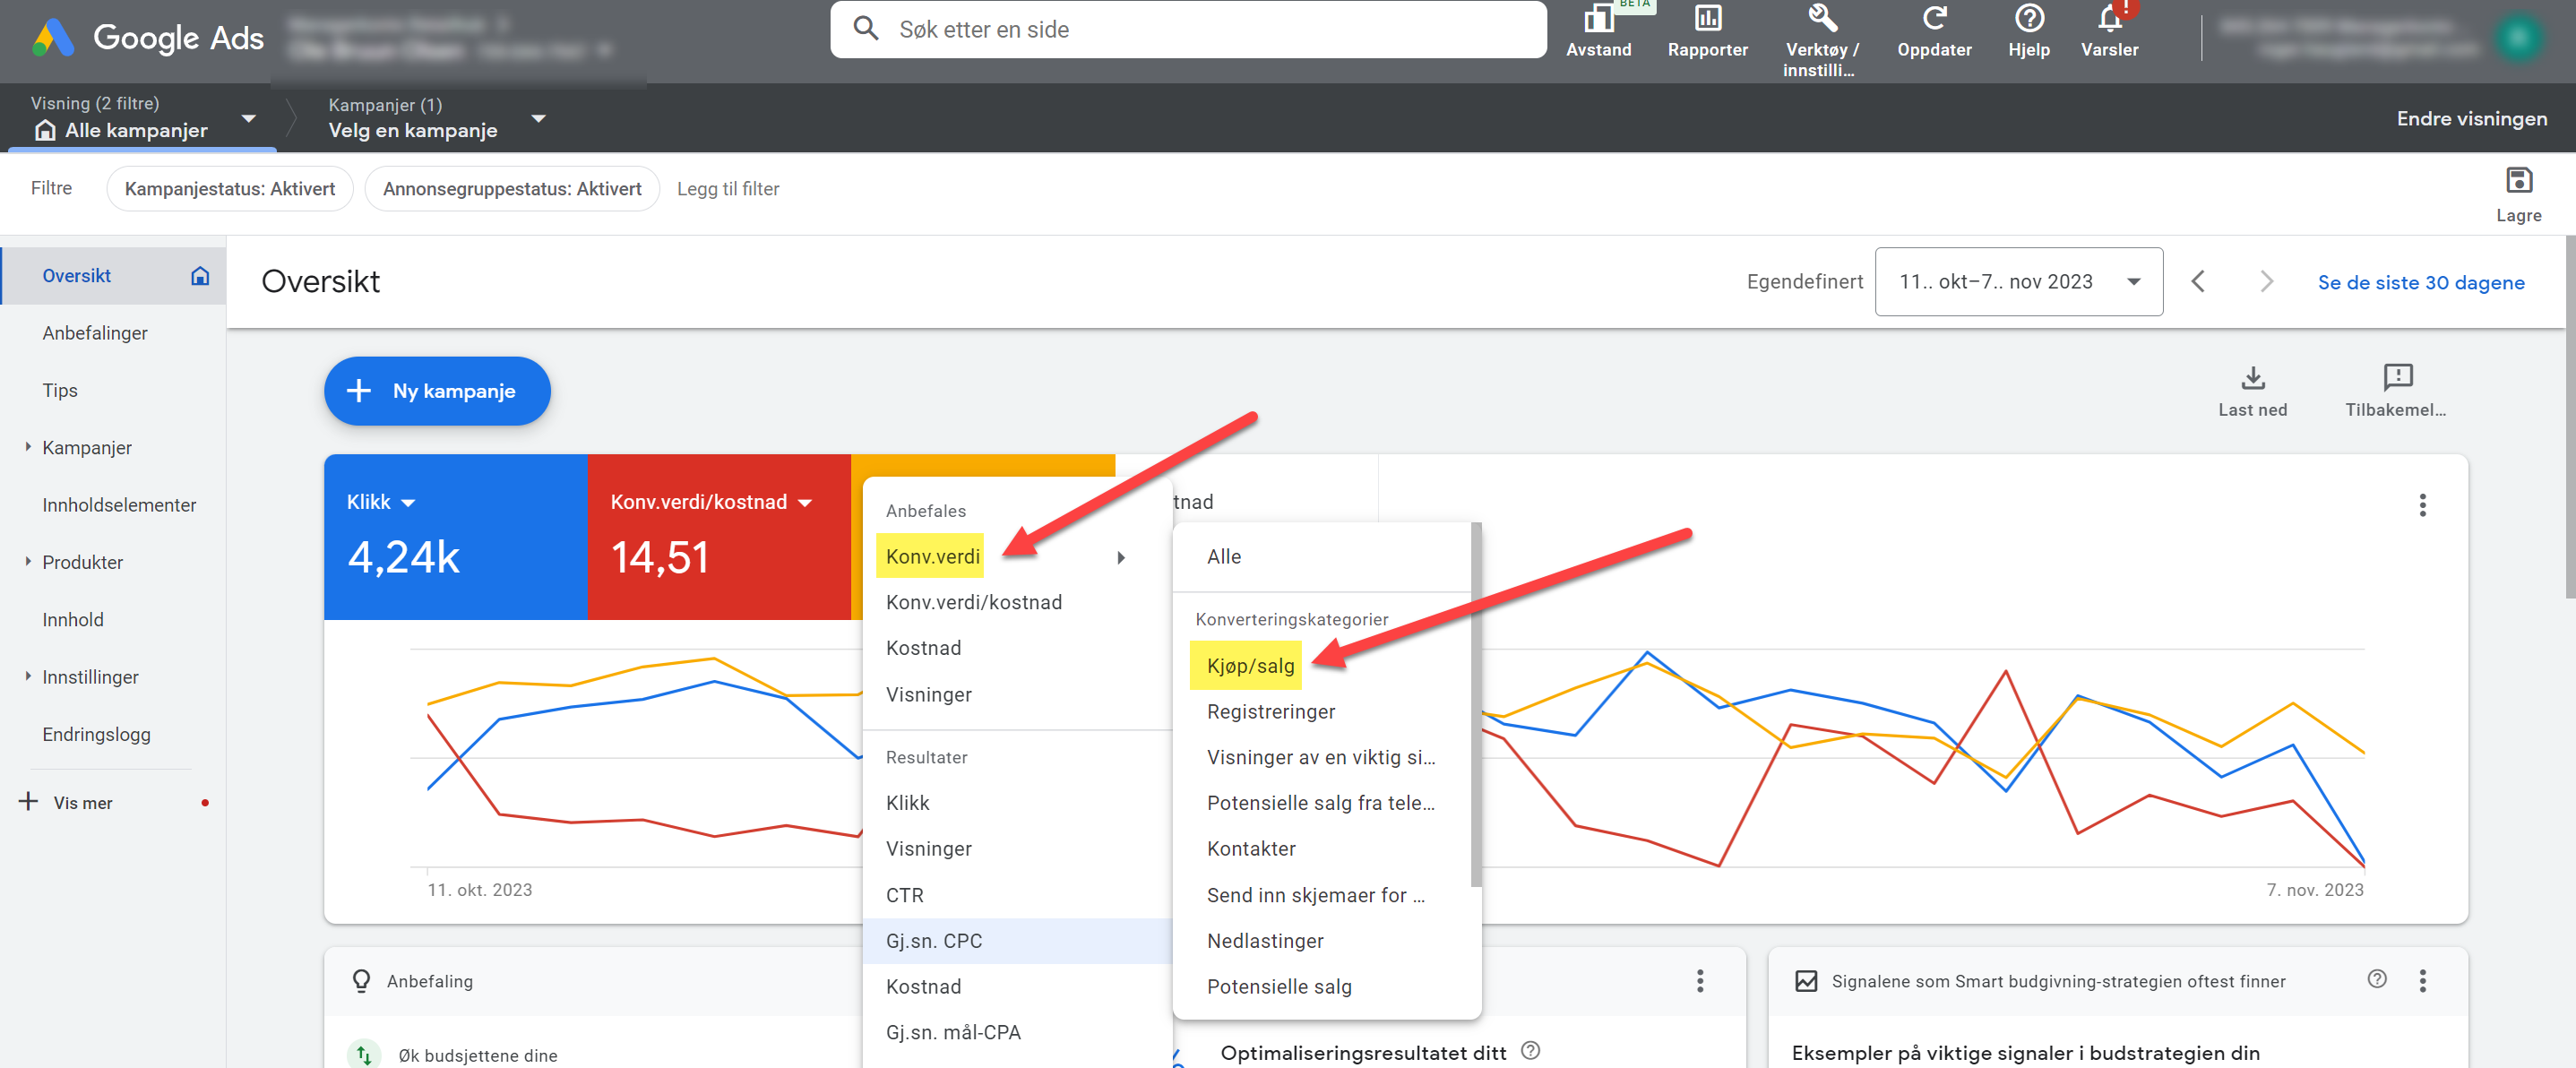
Task: Open the Varsler notifications bell
Action: click(2109, 20)
